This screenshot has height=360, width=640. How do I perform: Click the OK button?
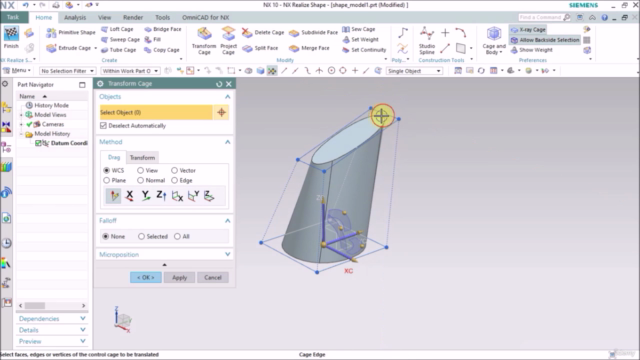[x=146, y=278]
